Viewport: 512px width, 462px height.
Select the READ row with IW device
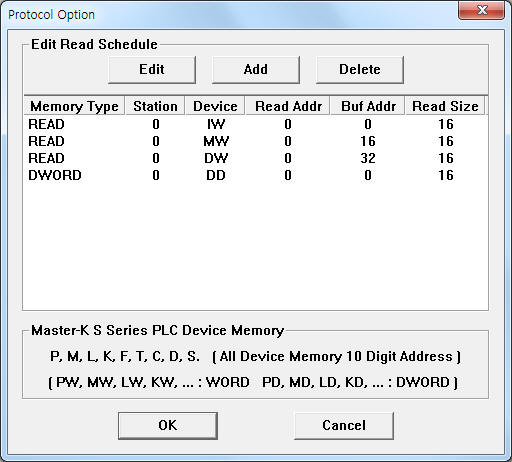click(x=255, y=124)
